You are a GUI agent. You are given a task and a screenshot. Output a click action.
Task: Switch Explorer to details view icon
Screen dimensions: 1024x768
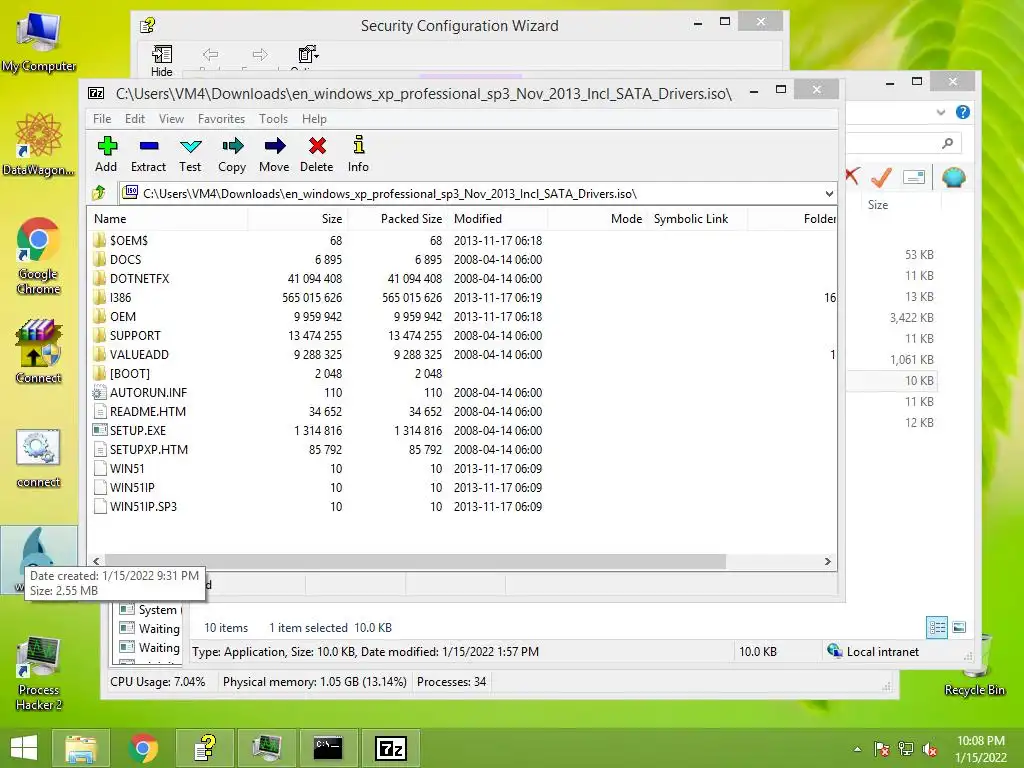coord(936,628)
